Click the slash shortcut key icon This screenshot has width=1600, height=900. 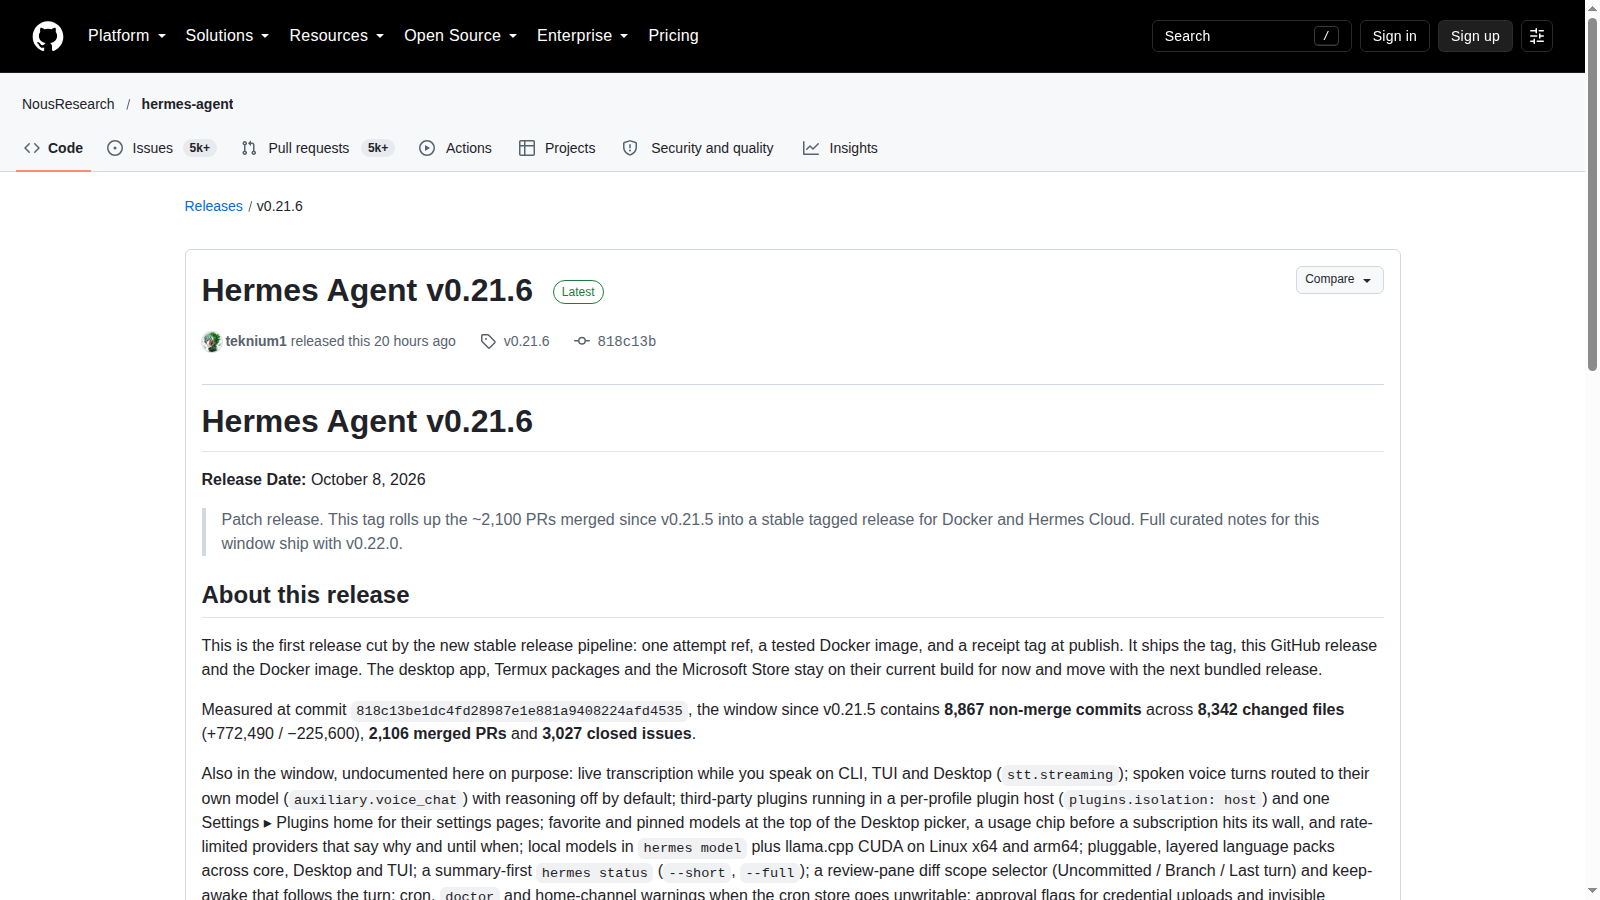point(1326,36)
